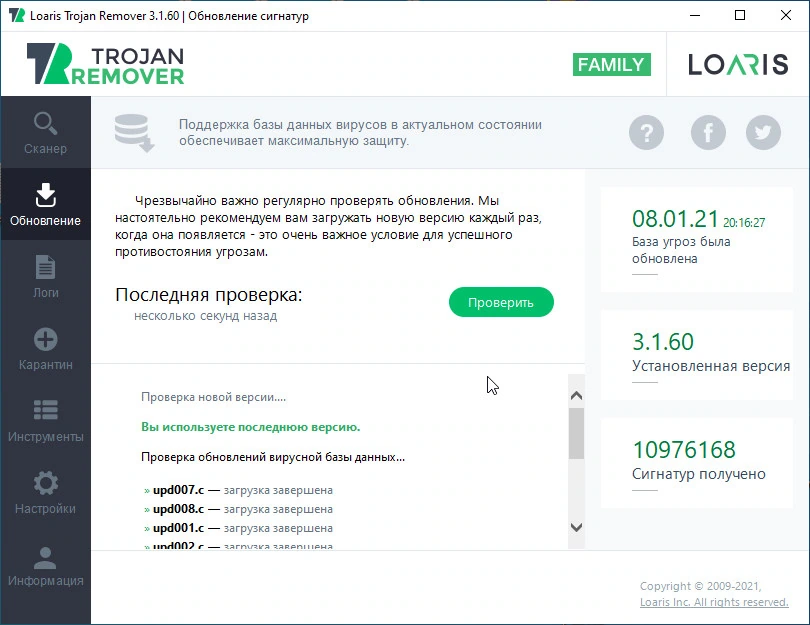
Task: Click the question mark help icon
Action: click(x=646, y=133)
